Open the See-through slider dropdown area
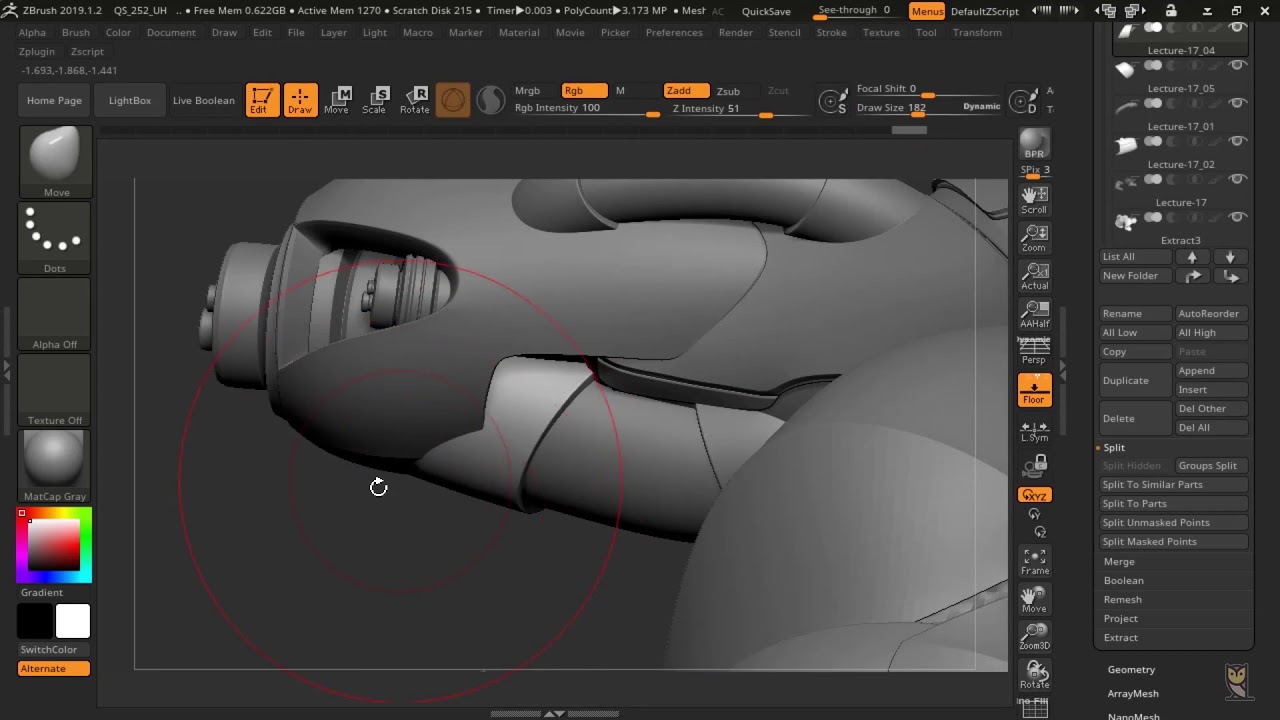 (852, 10)
